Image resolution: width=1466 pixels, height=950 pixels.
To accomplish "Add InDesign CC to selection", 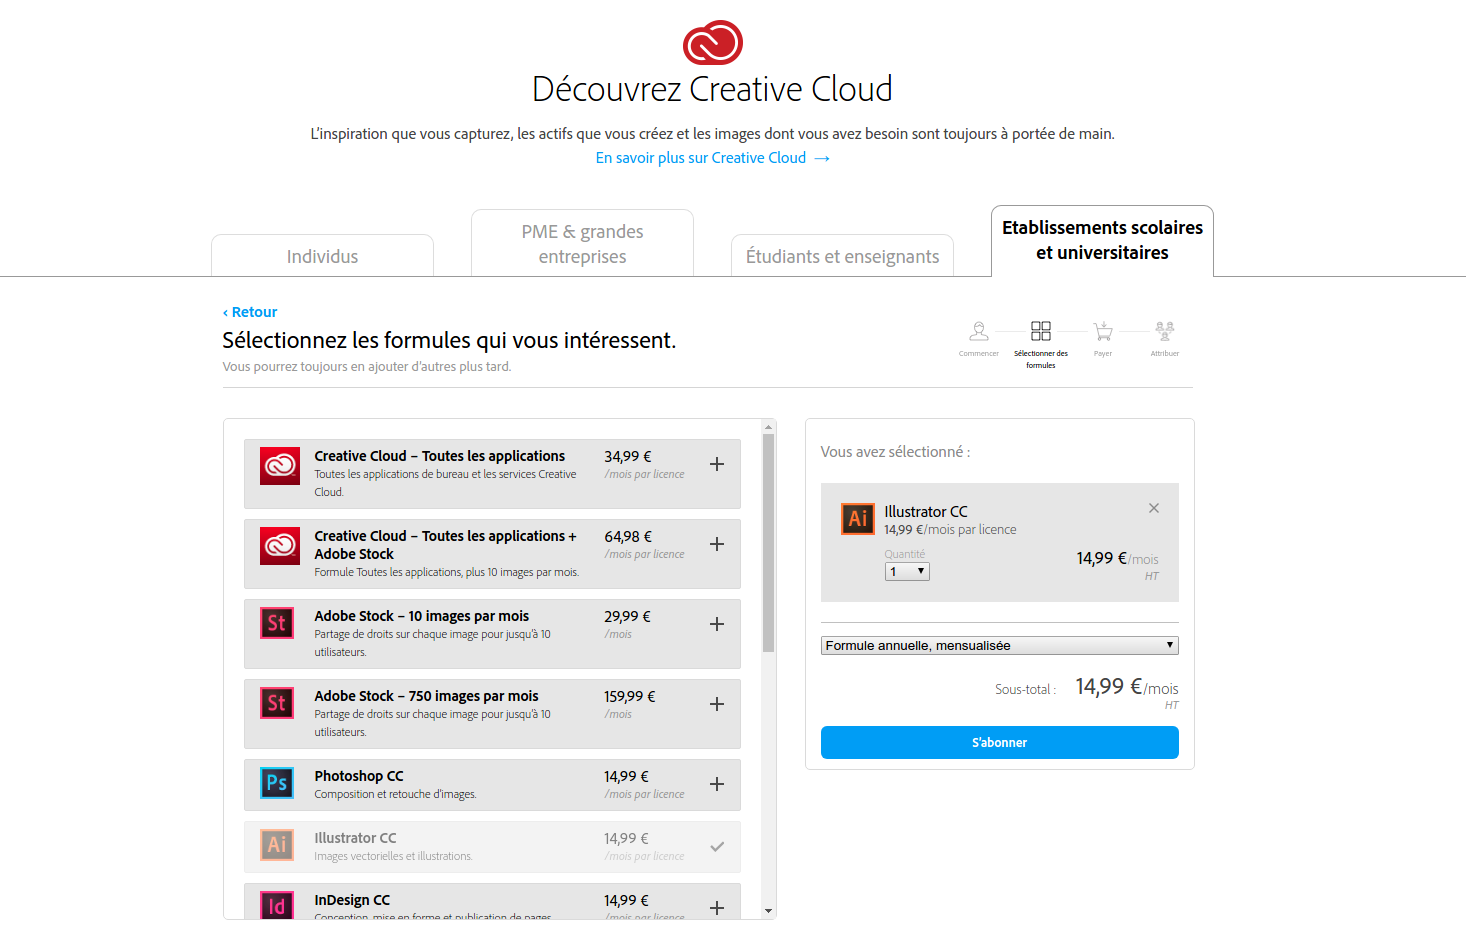I will (717, 908).
